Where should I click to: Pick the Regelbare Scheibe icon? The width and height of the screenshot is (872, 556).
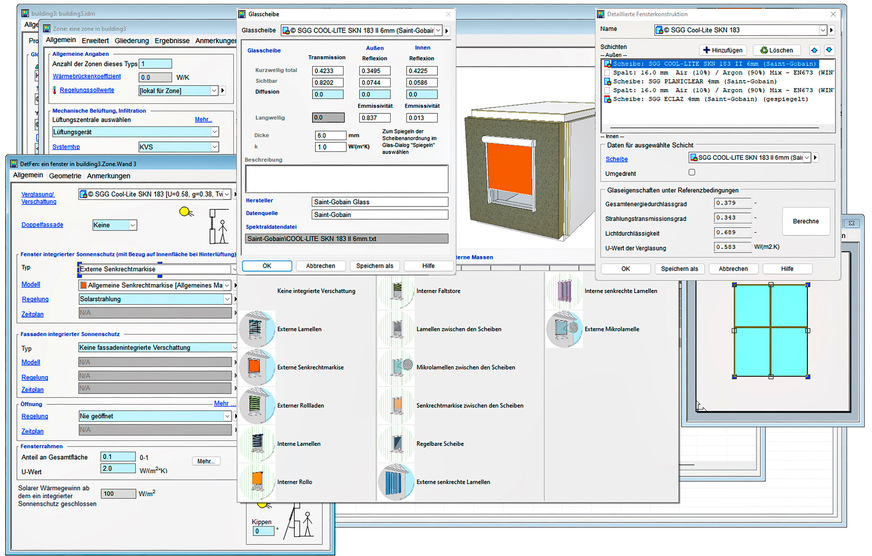point(396,444)
